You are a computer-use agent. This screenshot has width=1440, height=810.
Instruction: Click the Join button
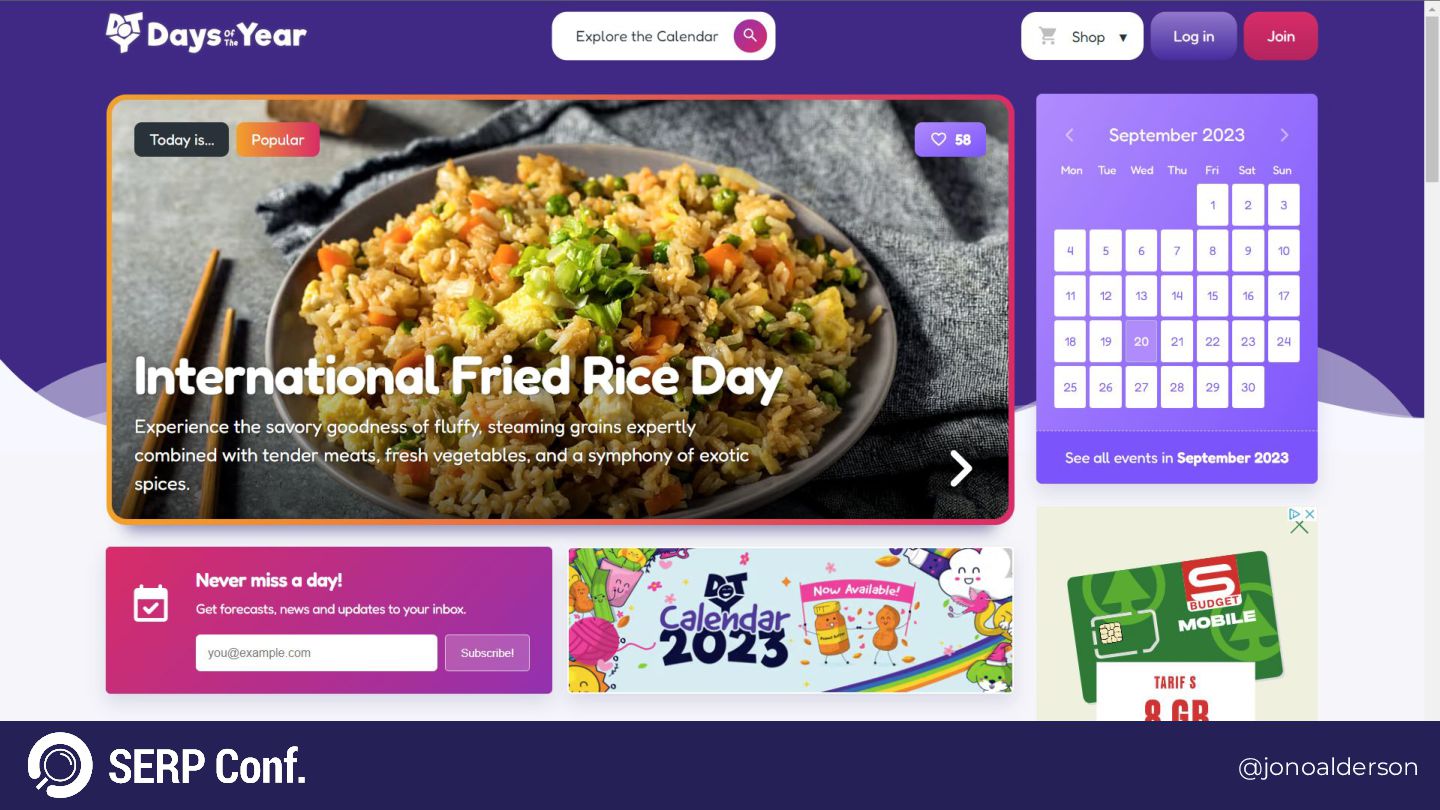point(1281,36)
